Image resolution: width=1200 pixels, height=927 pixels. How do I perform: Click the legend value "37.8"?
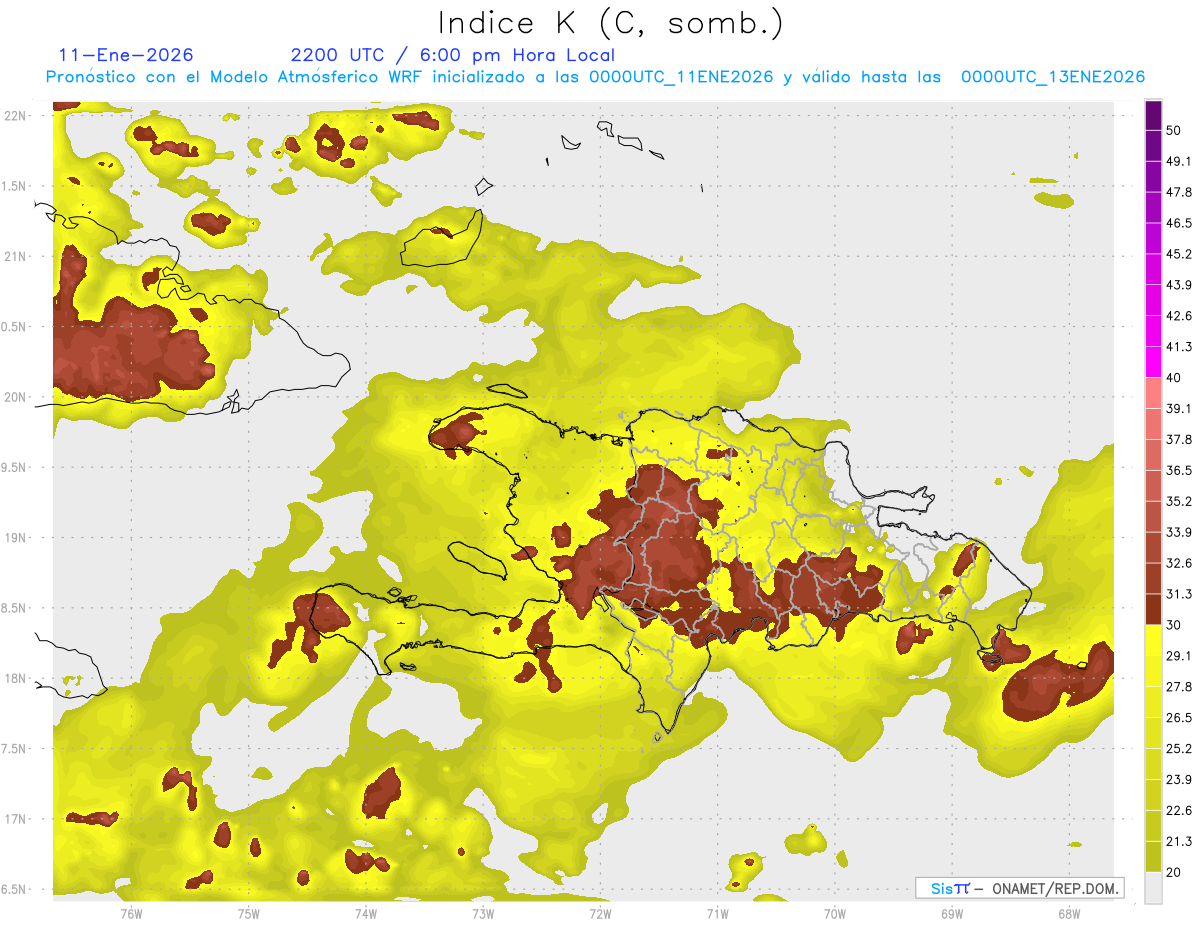(1179, 439)
